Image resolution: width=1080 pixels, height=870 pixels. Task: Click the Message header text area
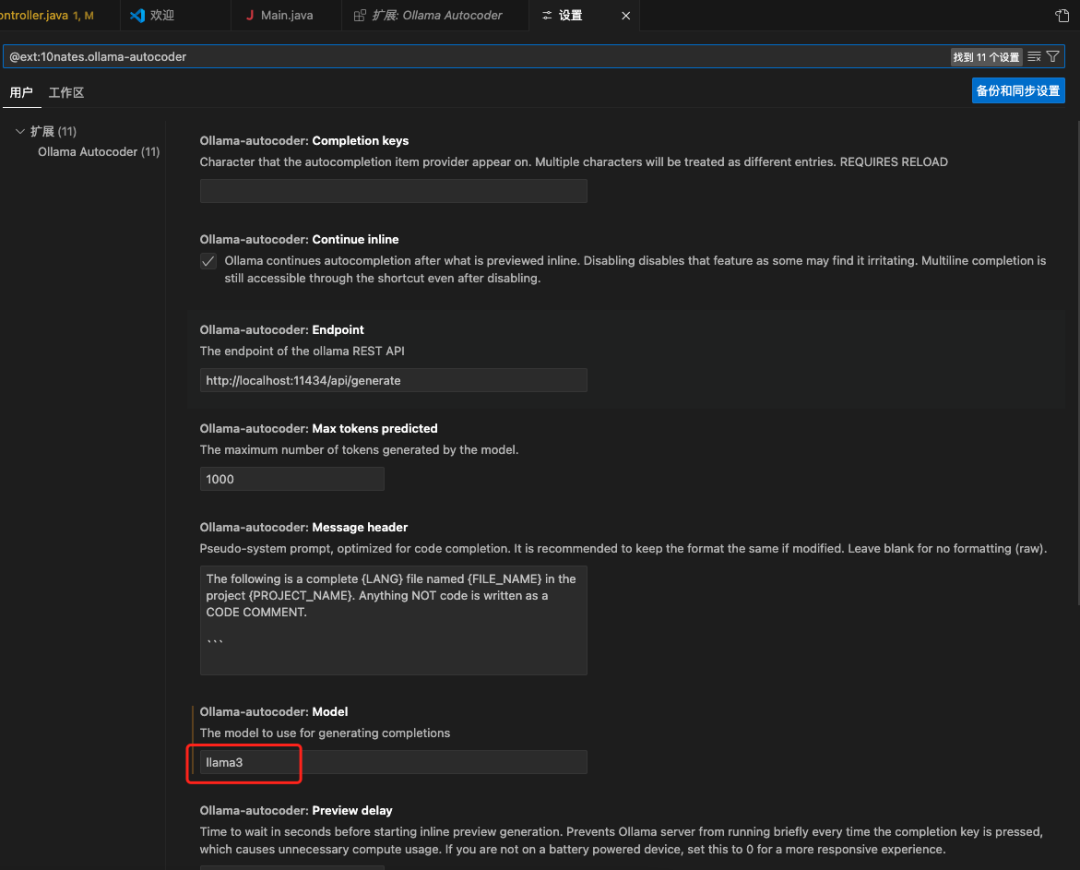click(x=393, y=620)
